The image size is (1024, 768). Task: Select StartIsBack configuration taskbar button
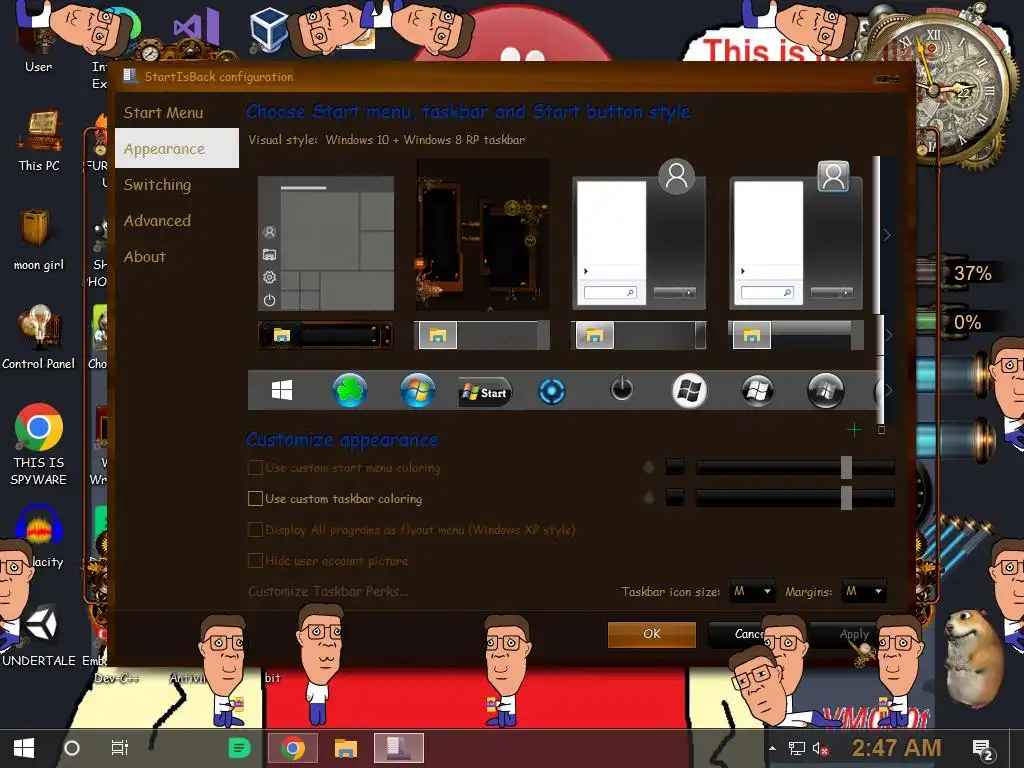pyautogui.click(x=399, y=748)
